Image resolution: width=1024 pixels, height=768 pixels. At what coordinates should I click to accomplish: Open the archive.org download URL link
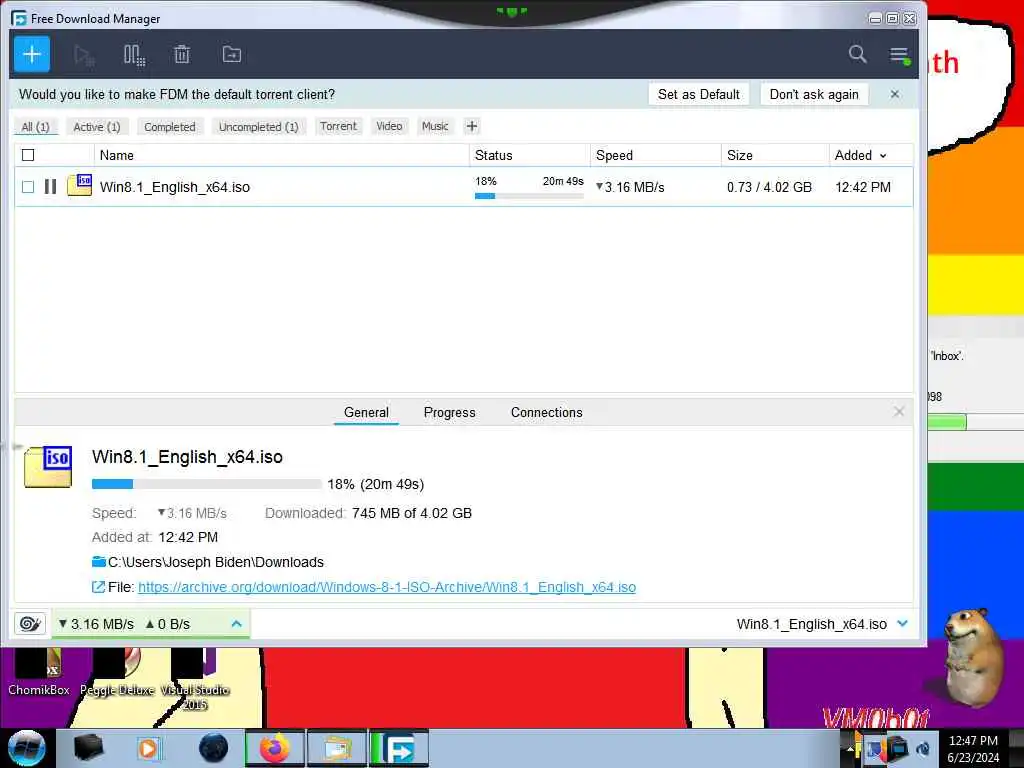point(387,587)
